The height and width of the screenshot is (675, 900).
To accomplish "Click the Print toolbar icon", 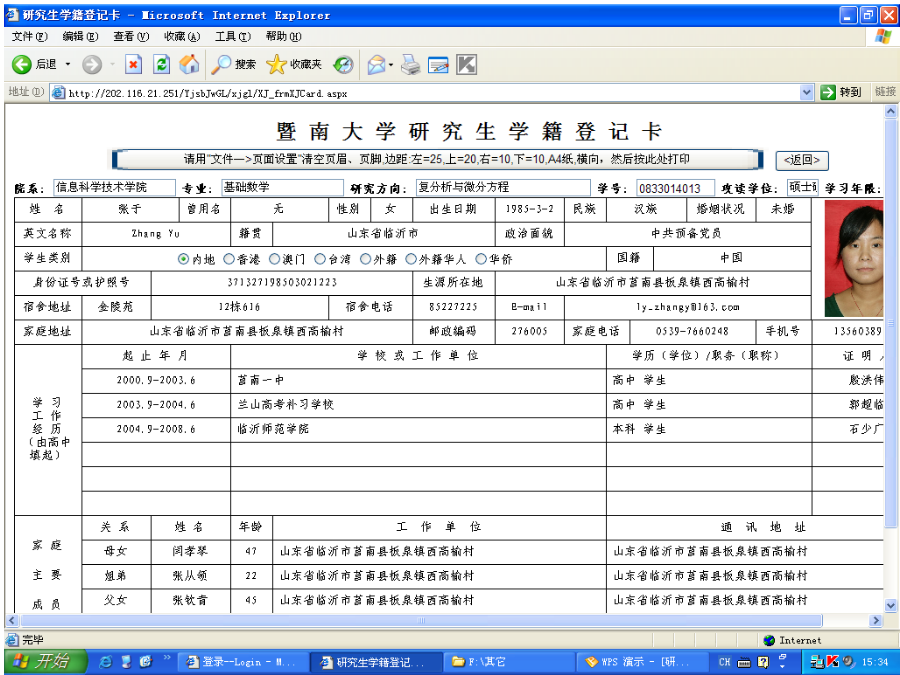I will [x=410, y=64].
